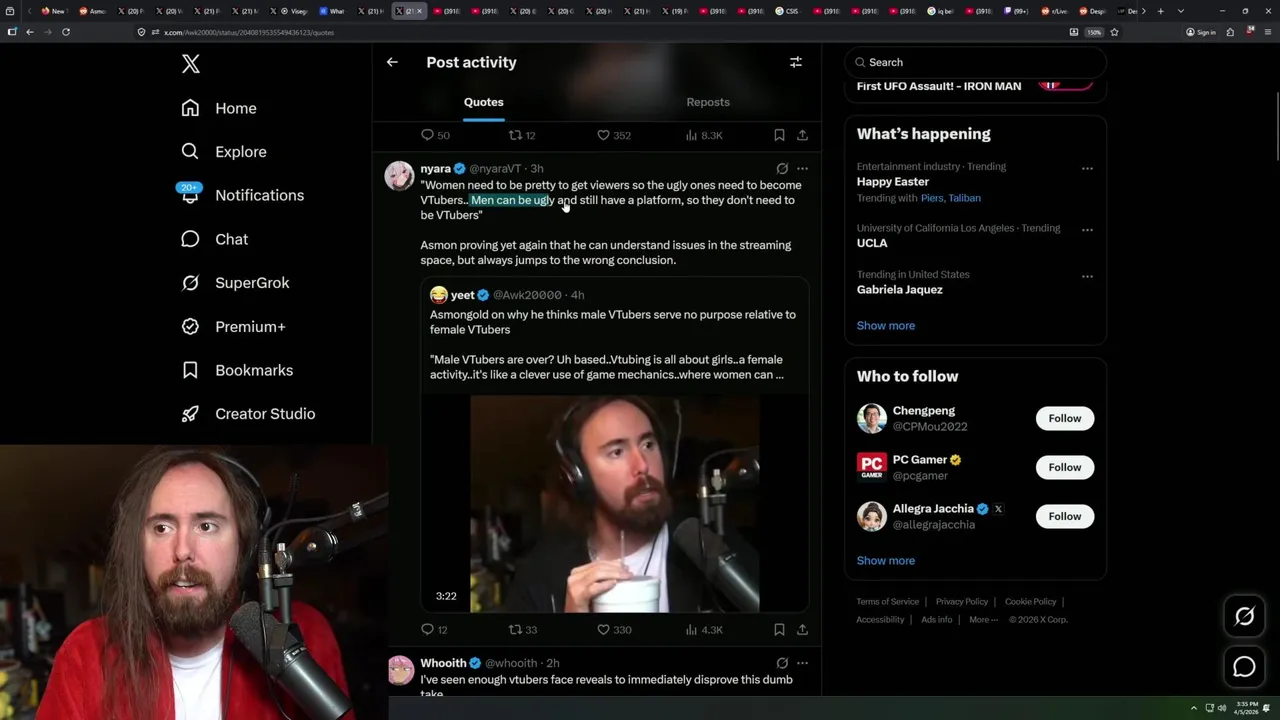Open Whooith's profile avatar

tap(400, 670)
